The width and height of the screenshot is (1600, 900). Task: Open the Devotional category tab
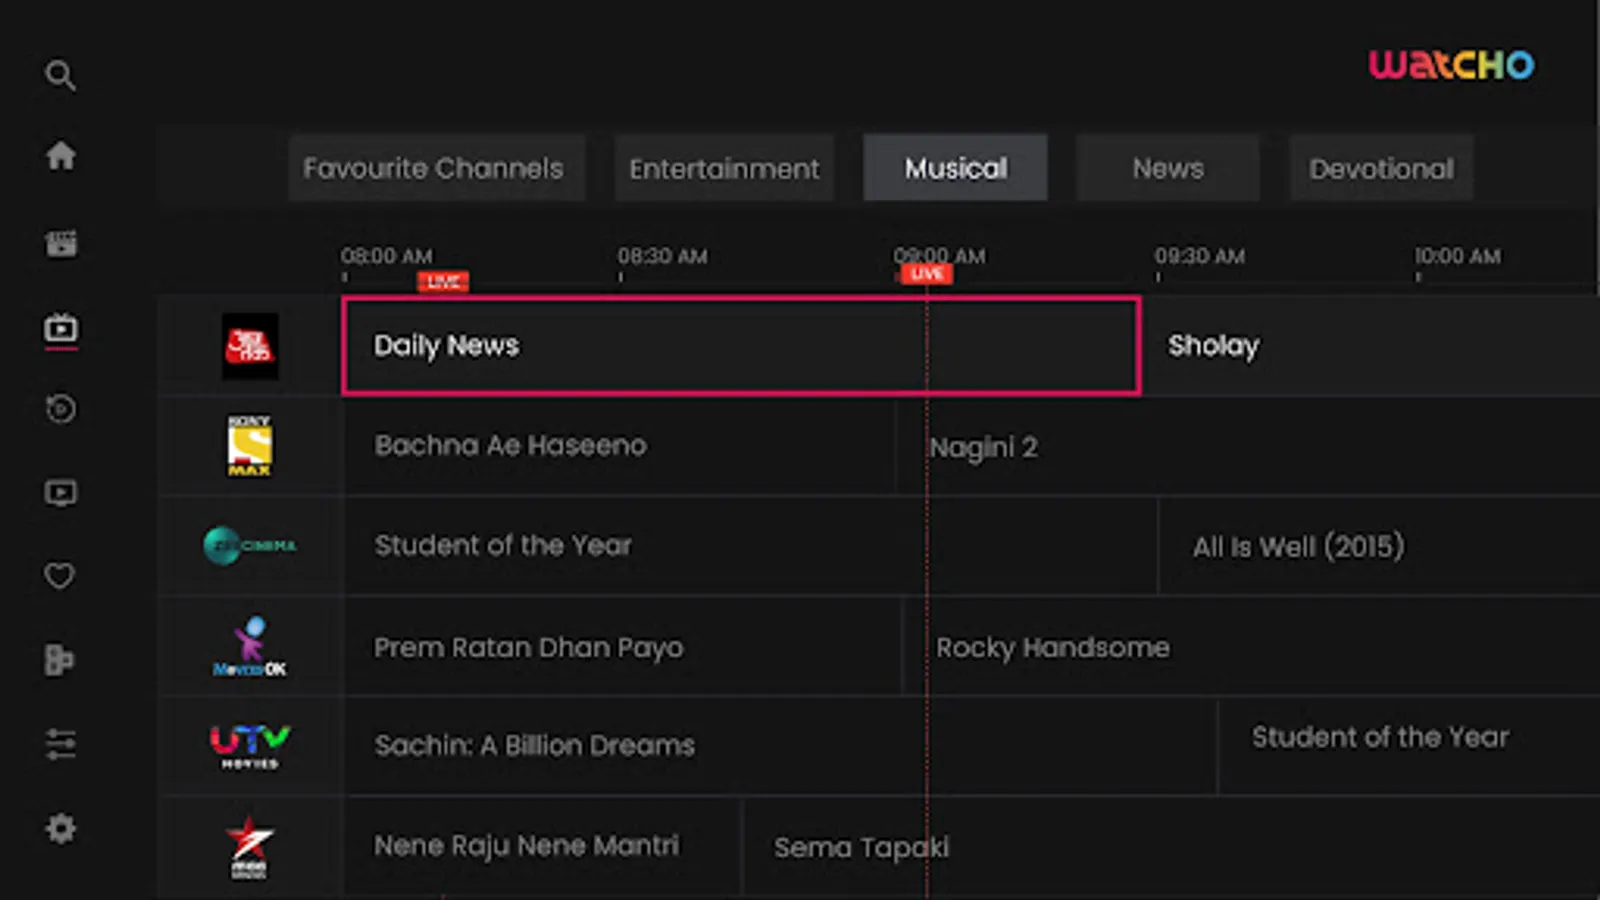tap(1381, 168)
